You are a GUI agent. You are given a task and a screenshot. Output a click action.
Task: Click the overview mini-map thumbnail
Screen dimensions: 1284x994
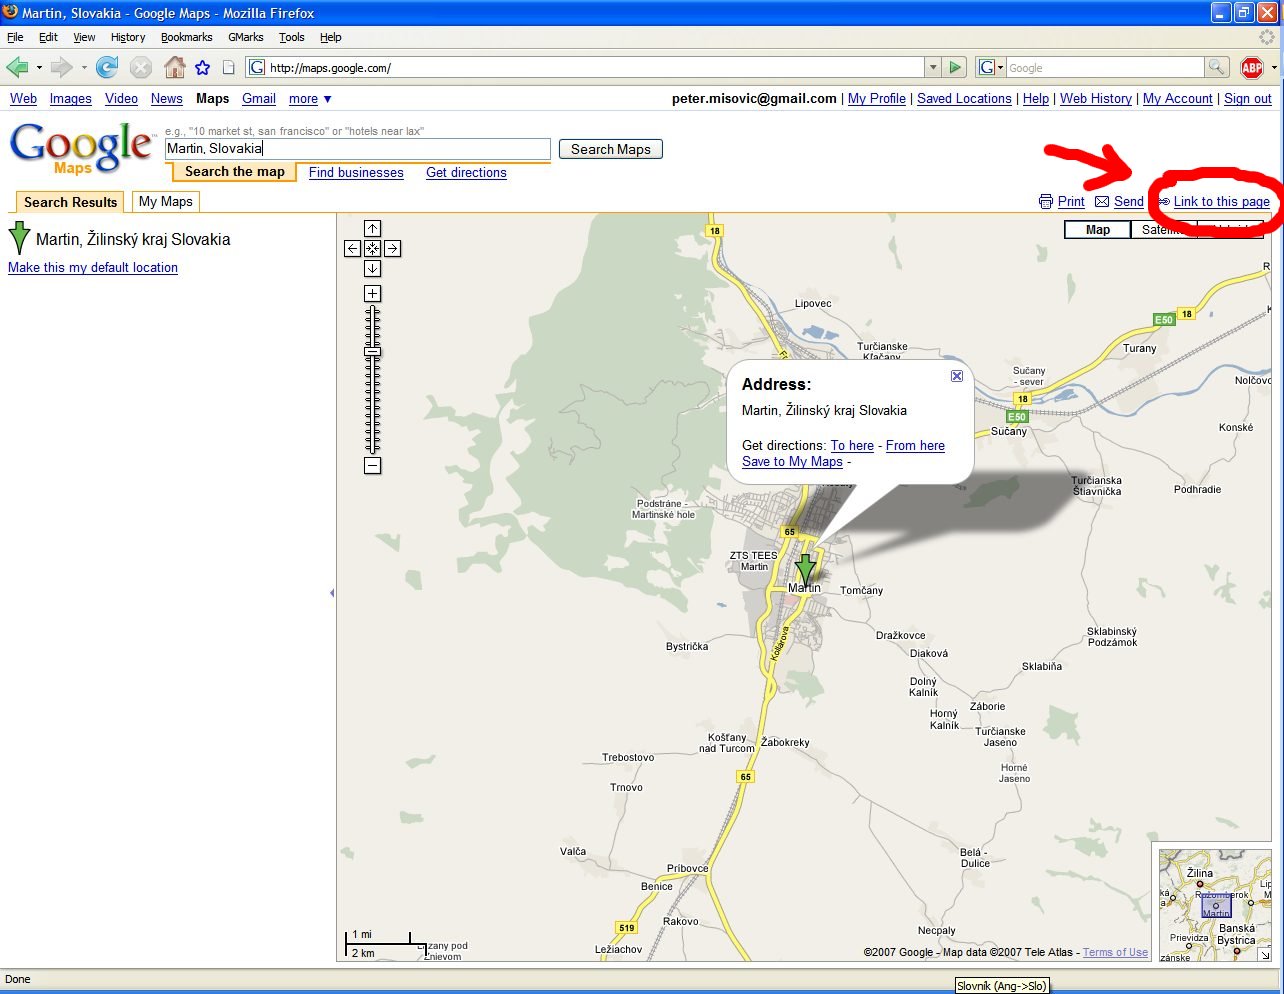point(1215,904)
